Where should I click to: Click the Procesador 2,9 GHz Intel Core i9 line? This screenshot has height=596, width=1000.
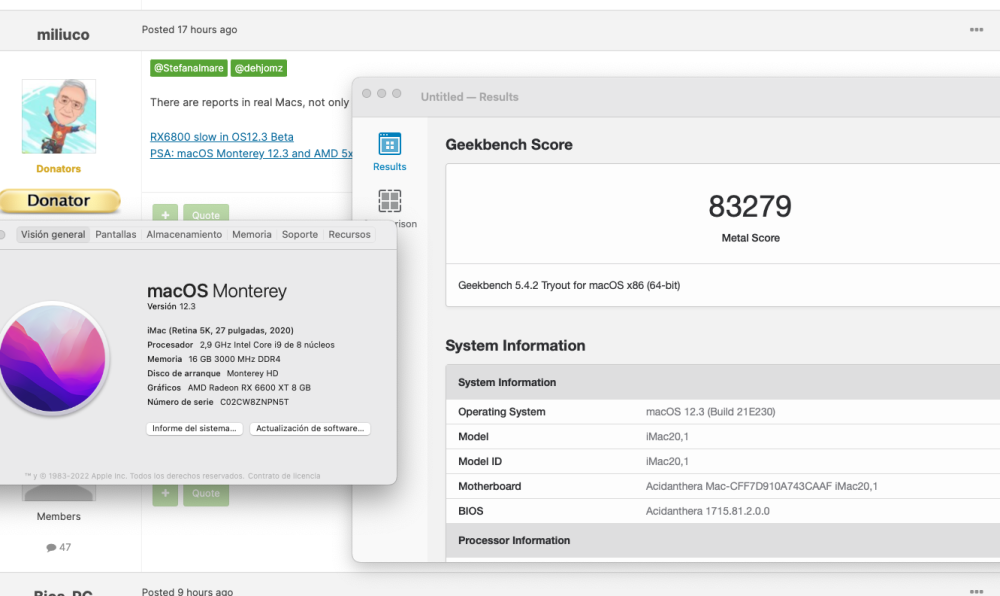tap(240, 345)
